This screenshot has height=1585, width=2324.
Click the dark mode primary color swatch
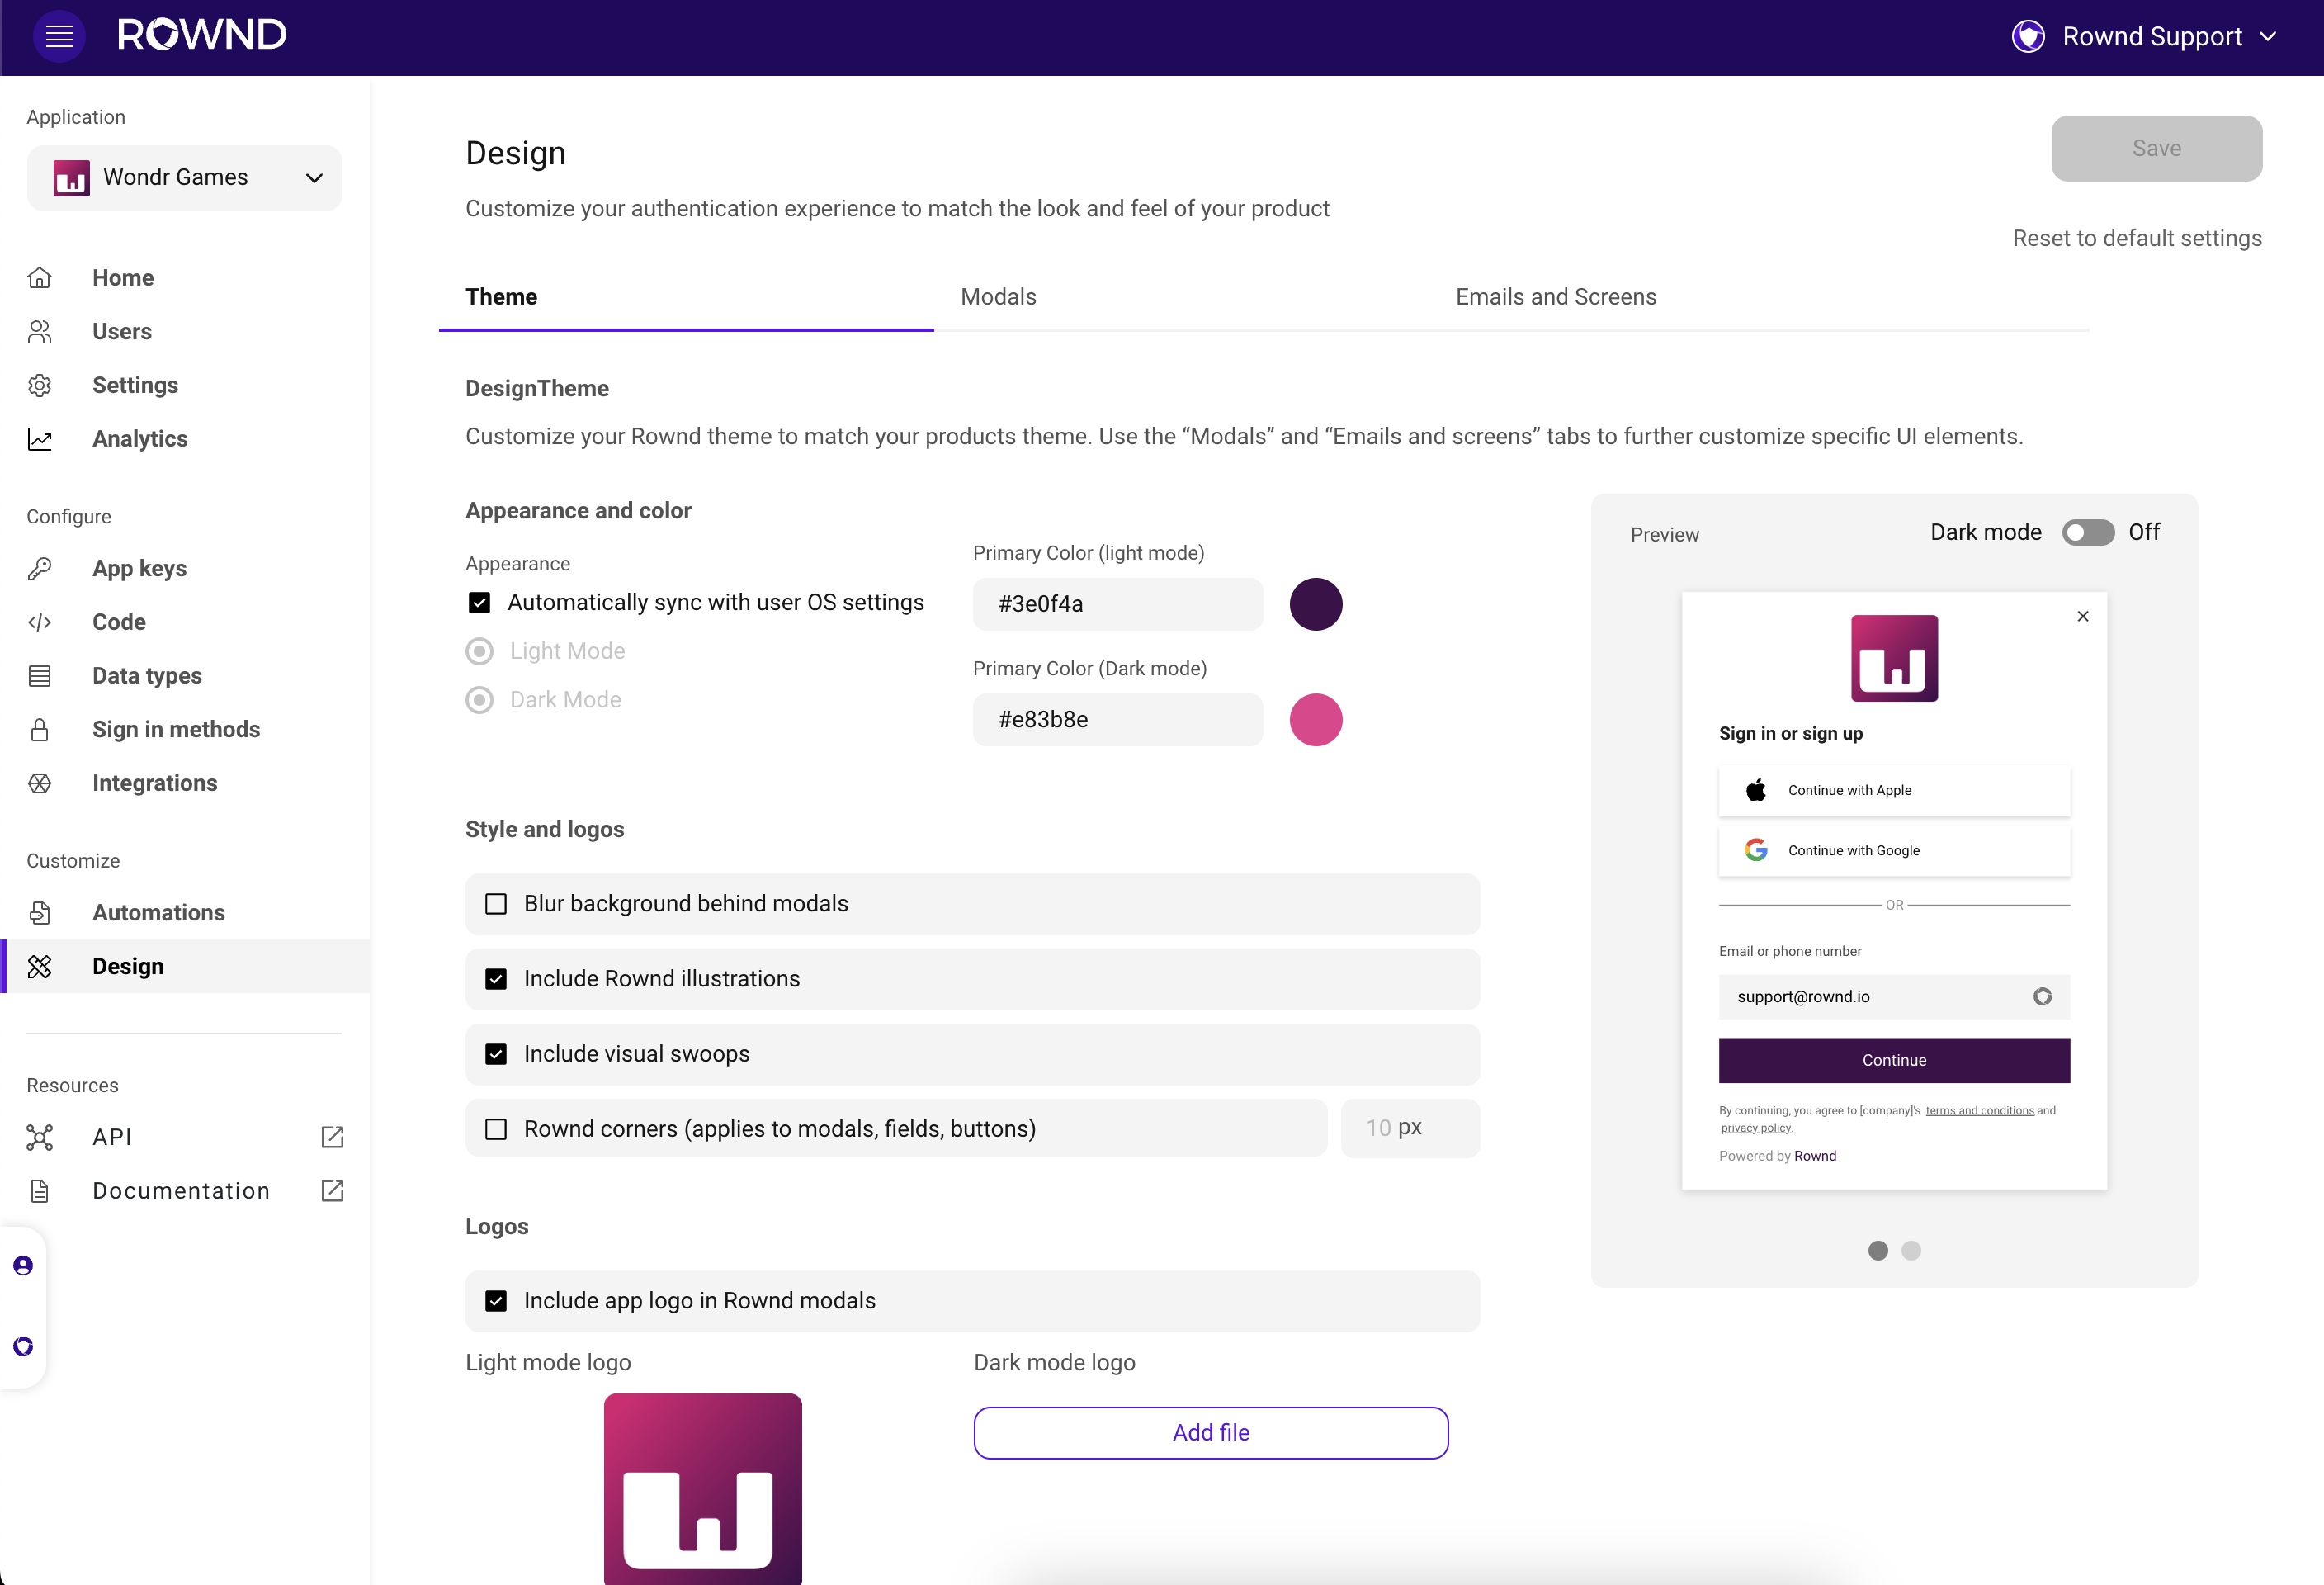(x=1315, y=719)
